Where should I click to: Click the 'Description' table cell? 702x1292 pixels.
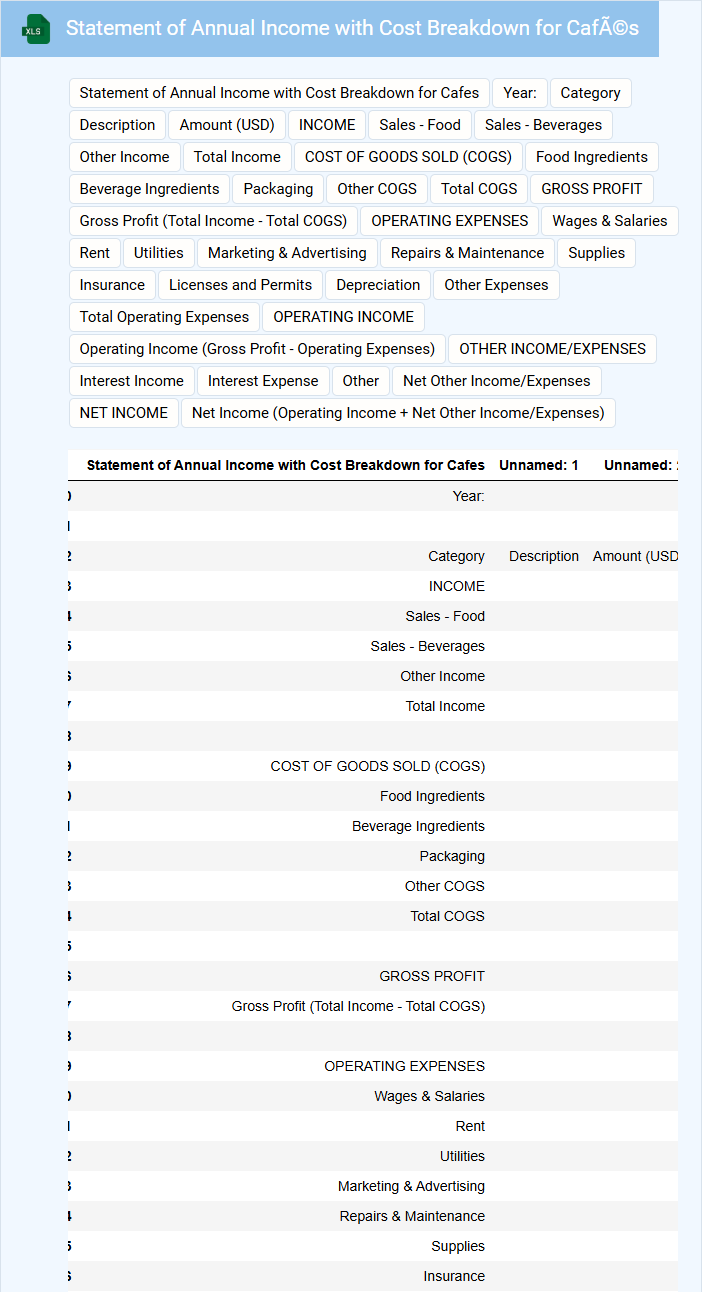544,556
